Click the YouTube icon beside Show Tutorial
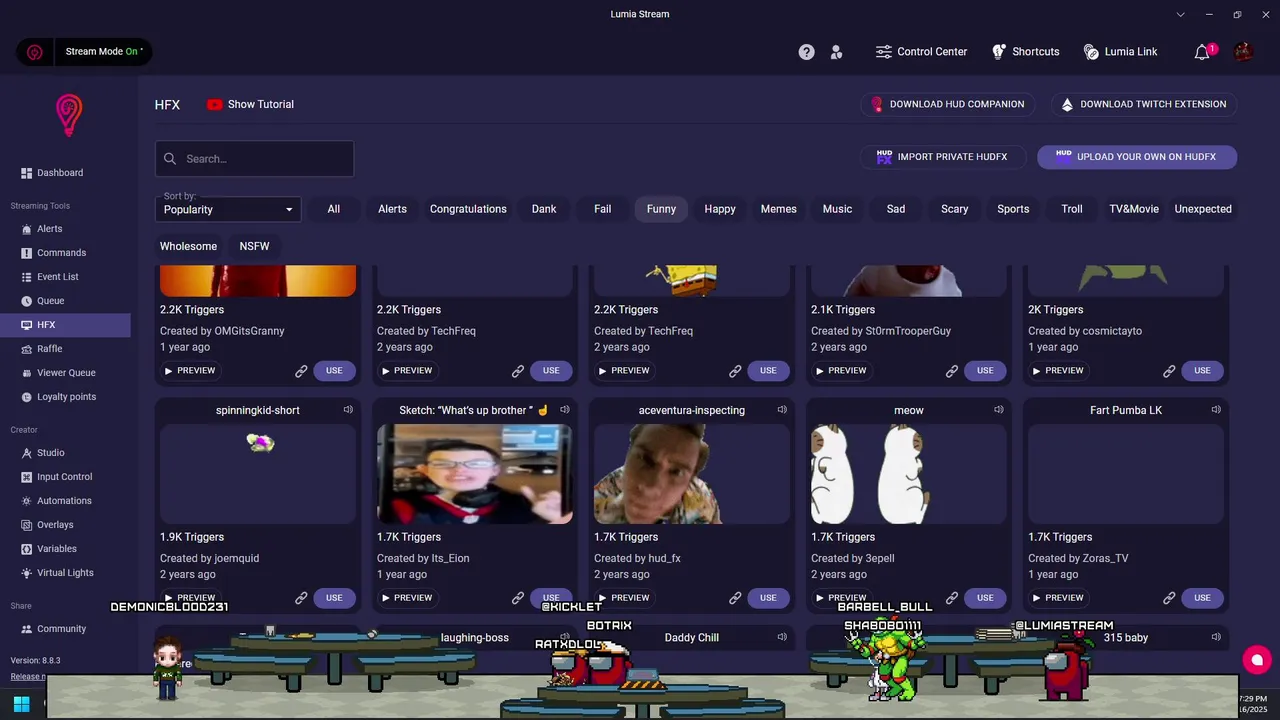Image resolution: width=1280 pixels, height=720 pixels. click(215, 104)
